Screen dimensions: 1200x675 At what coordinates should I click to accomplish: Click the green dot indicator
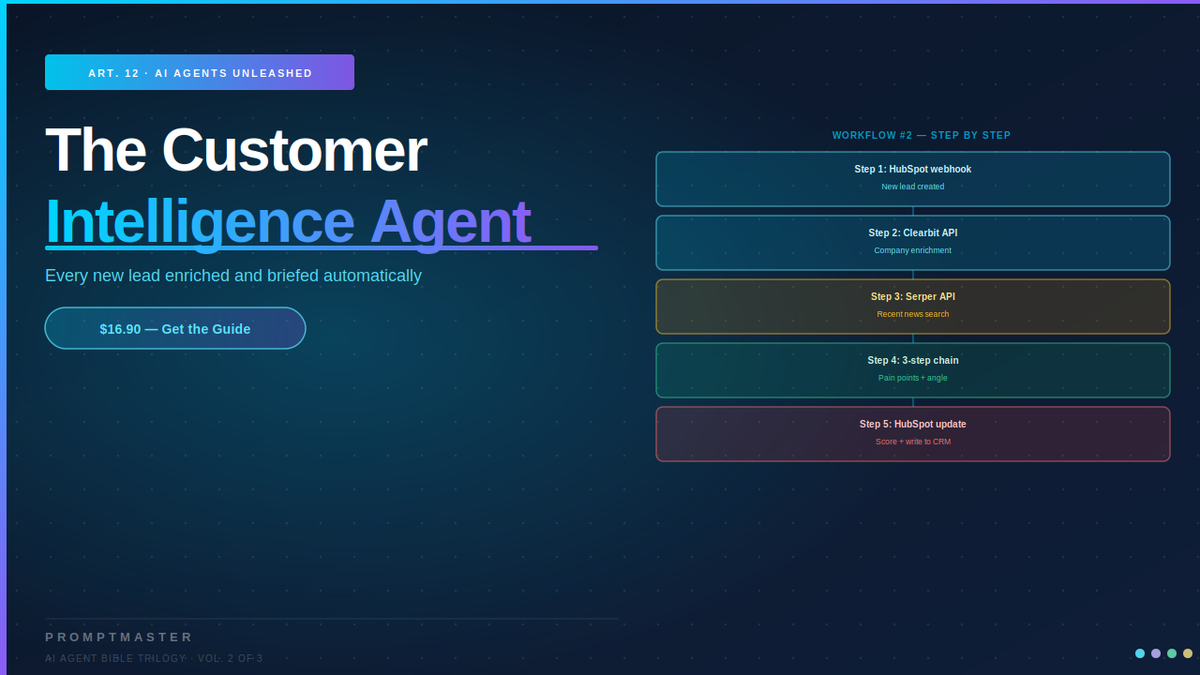1172,653
